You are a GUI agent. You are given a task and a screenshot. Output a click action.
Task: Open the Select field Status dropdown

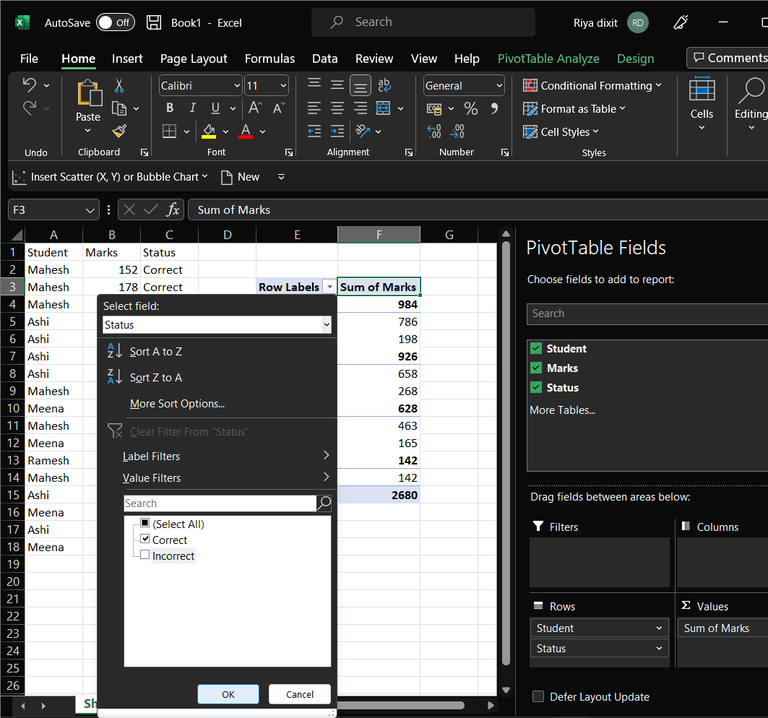point(326,325)
